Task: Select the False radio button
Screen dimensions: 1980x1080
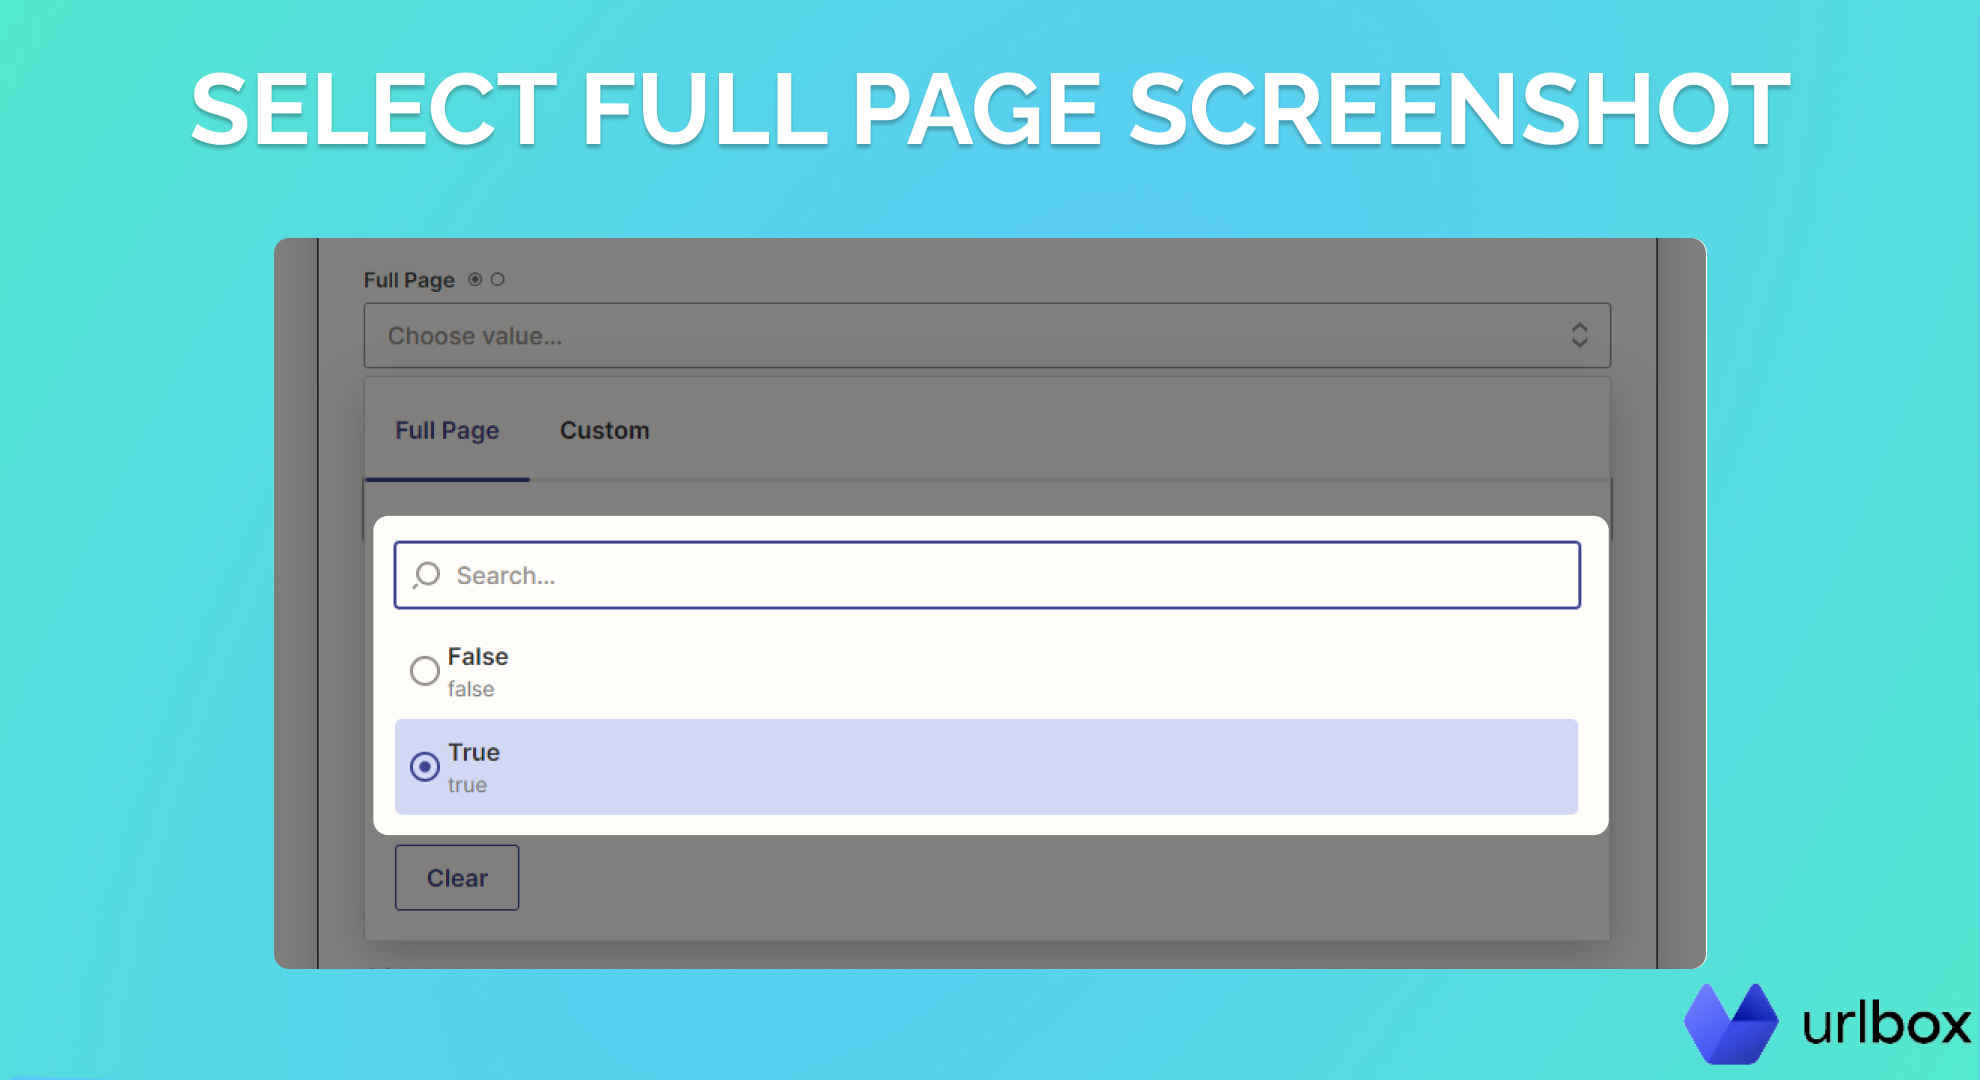Action: click(425, 670)
